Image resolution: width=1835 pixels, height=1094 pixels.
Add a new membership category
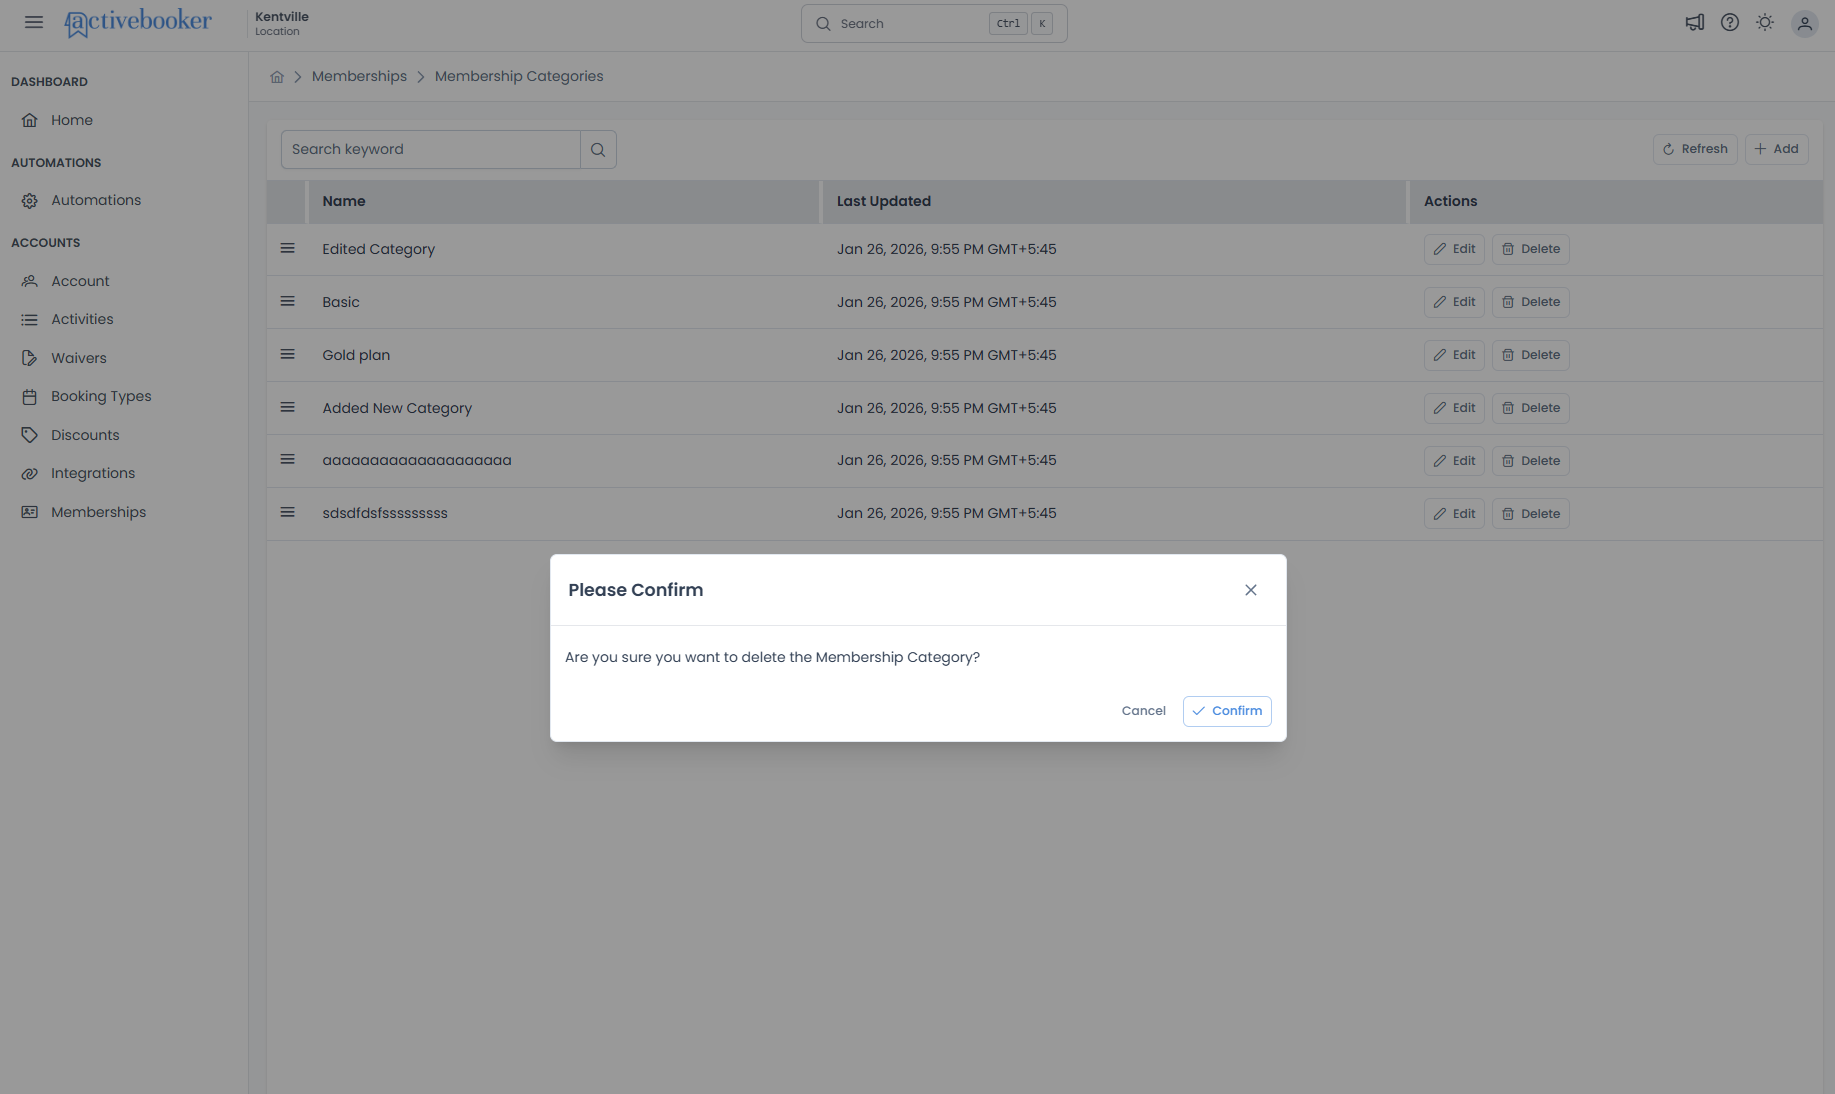[1776, 149]
